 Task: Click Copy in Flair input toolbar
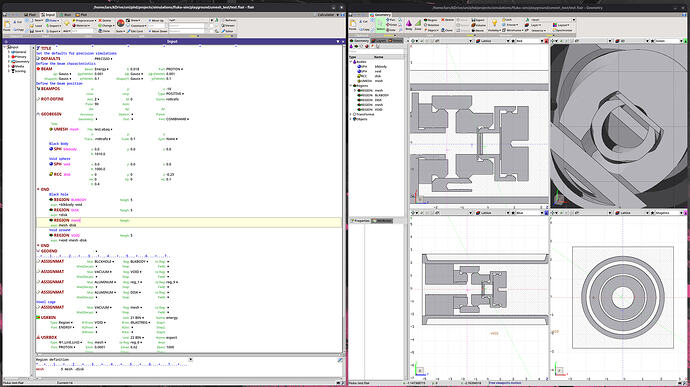pos(19,30)
